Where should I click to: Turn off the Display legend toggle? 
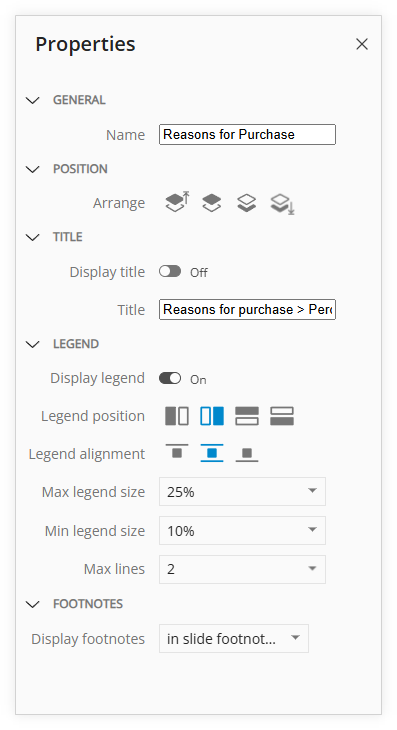[x=170, y=378]
